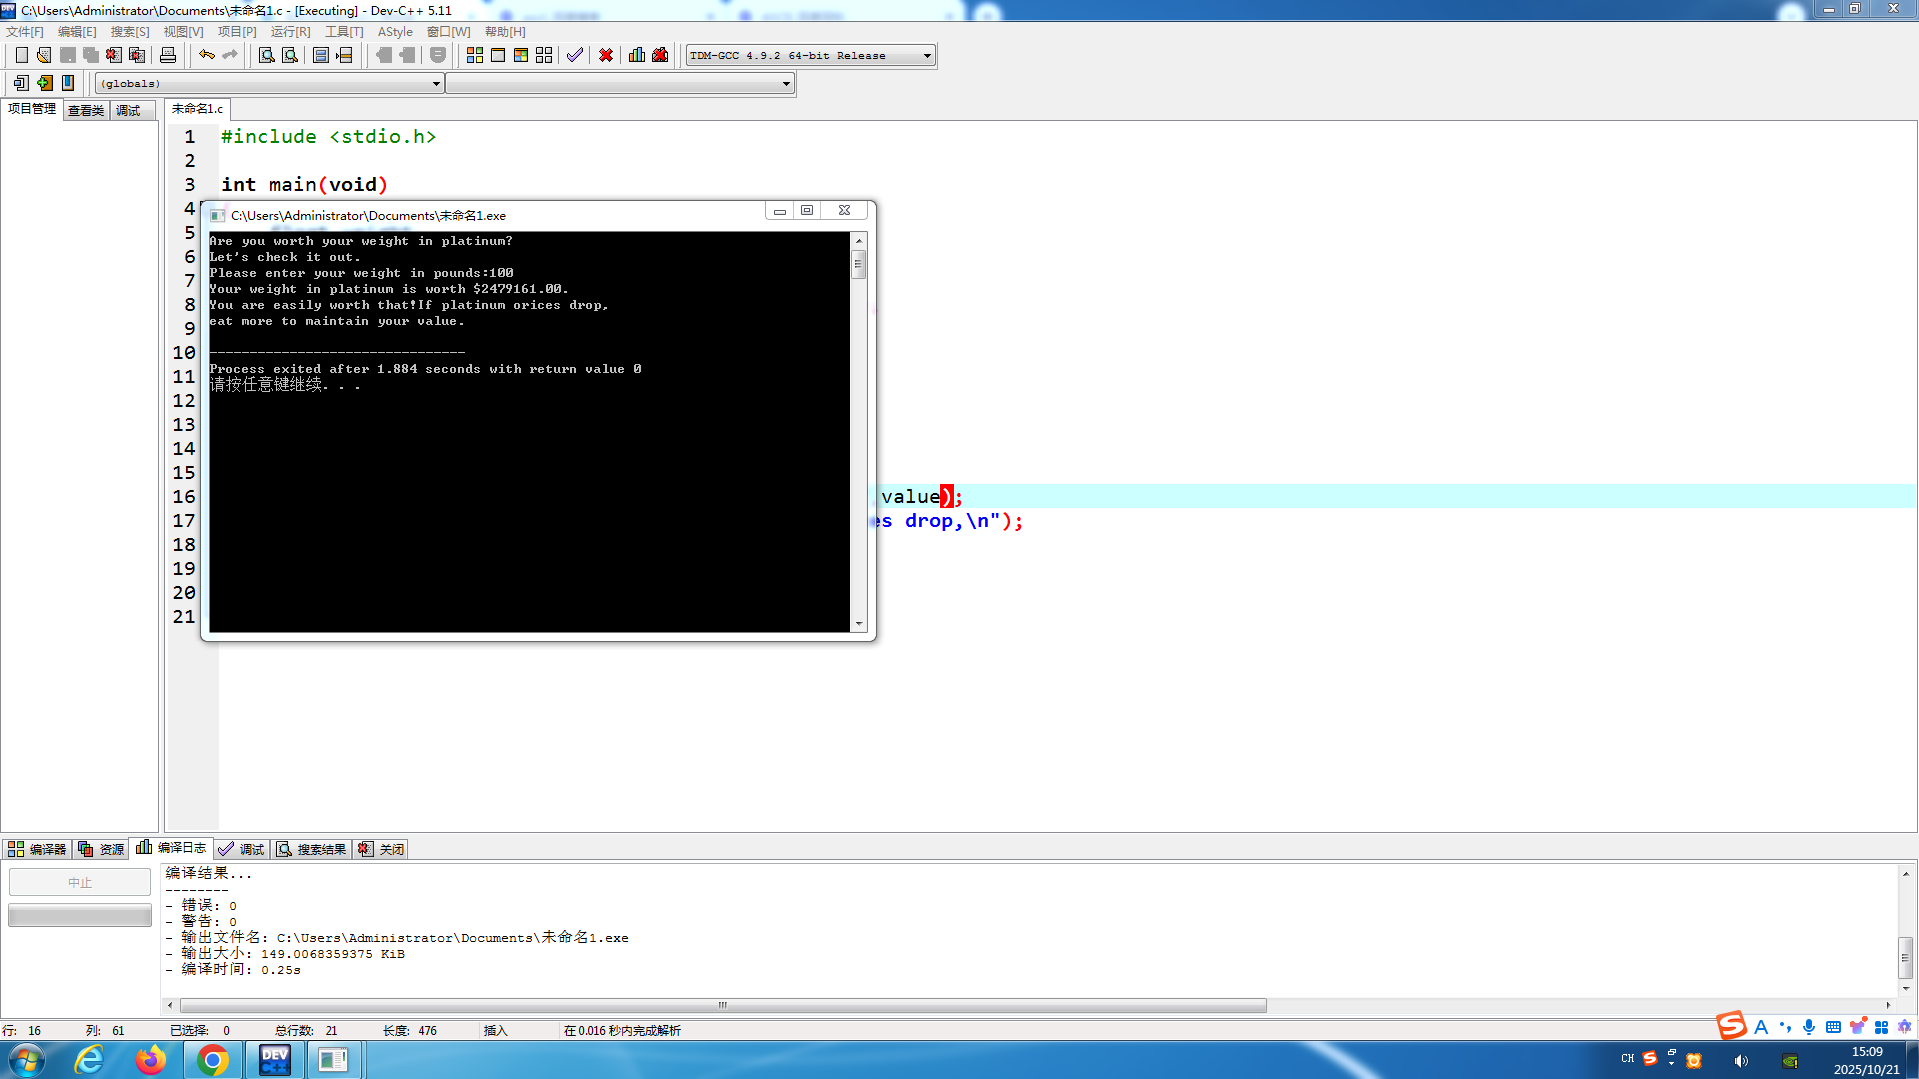Image resolution: width=1919 pixels, height=1079 pixels.
Task: Click the purple checkmark Debug icon
Action: point(575,55)
